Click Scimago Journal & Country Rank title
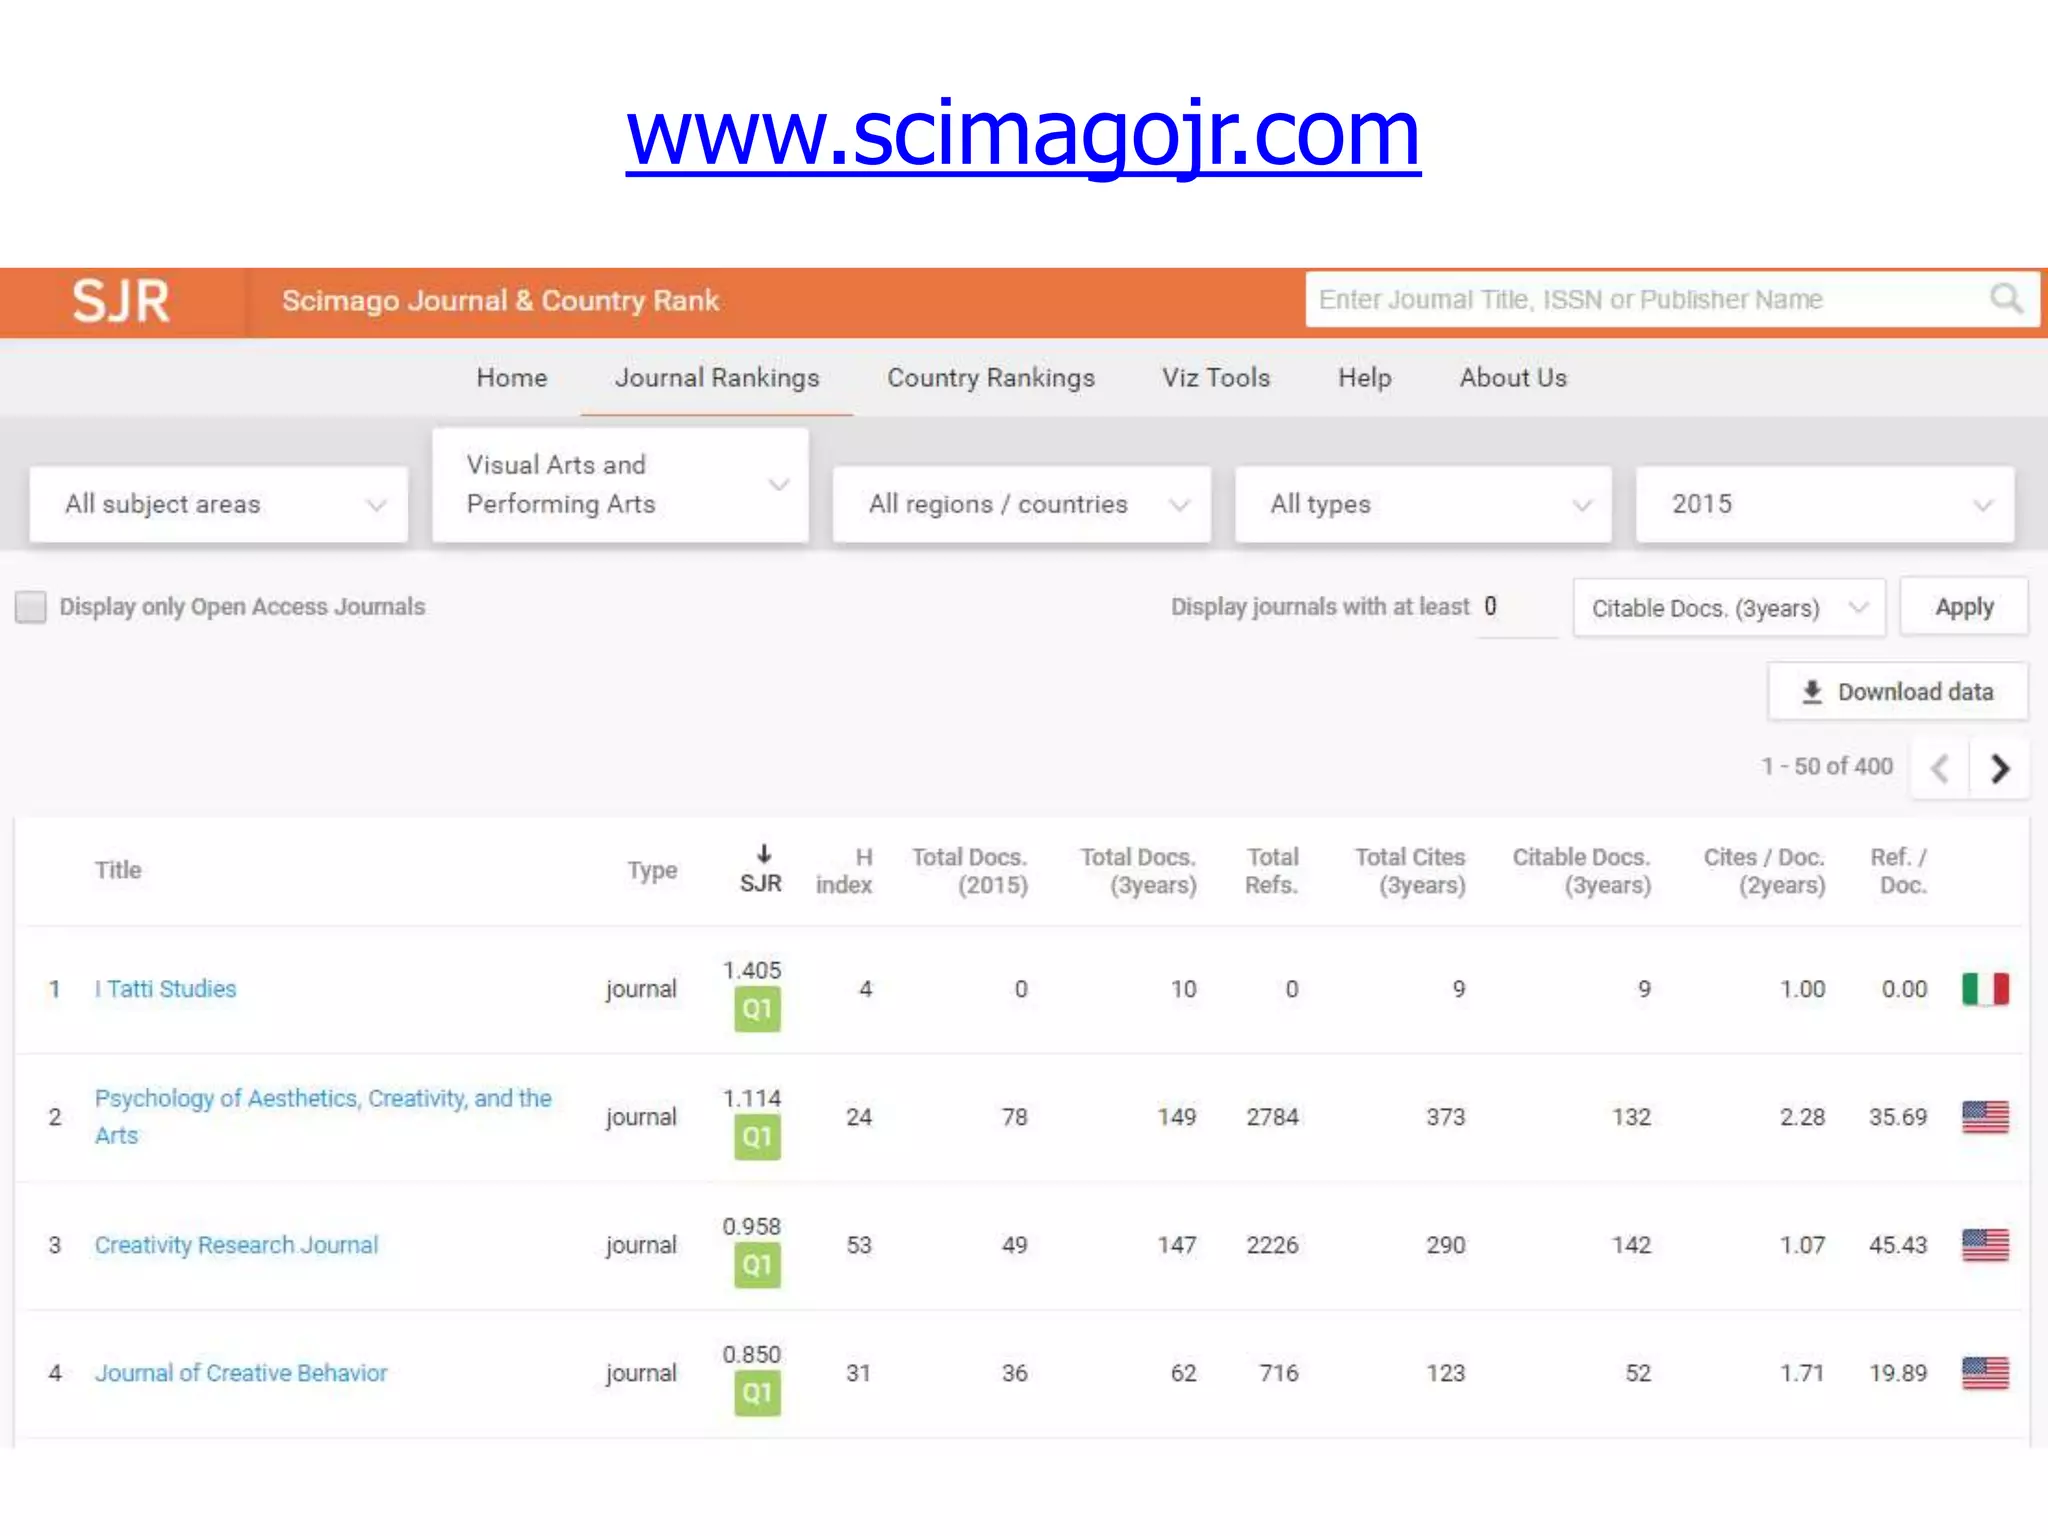Viewport: 2048px width, 1536px height. (500, 301)
